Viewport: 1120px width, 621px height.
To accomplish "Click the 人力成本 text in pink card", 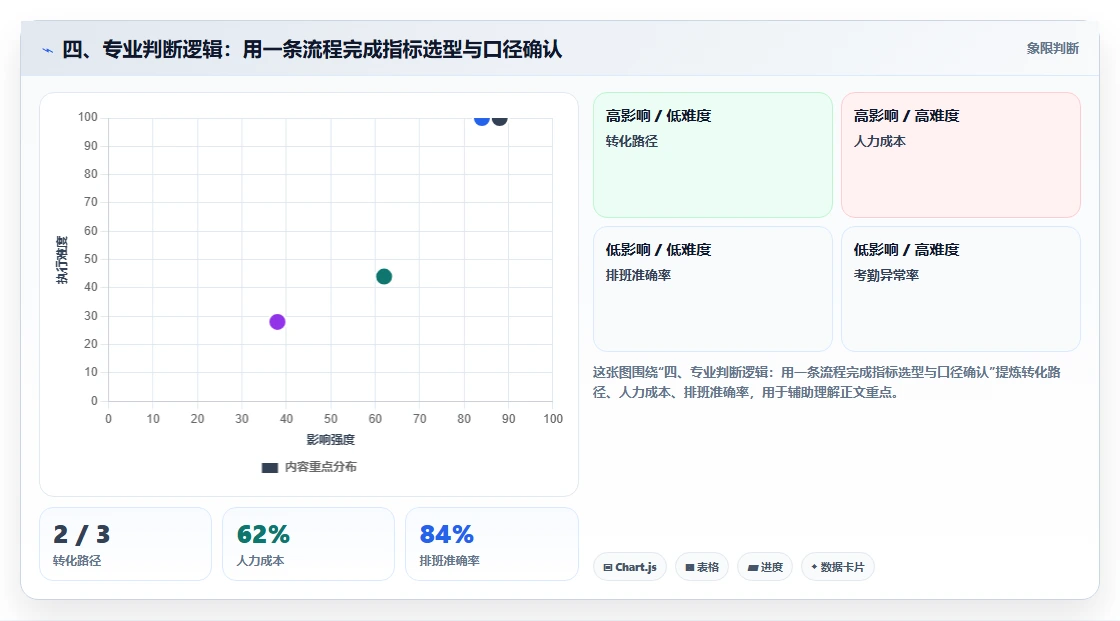I will click(879, 141).
